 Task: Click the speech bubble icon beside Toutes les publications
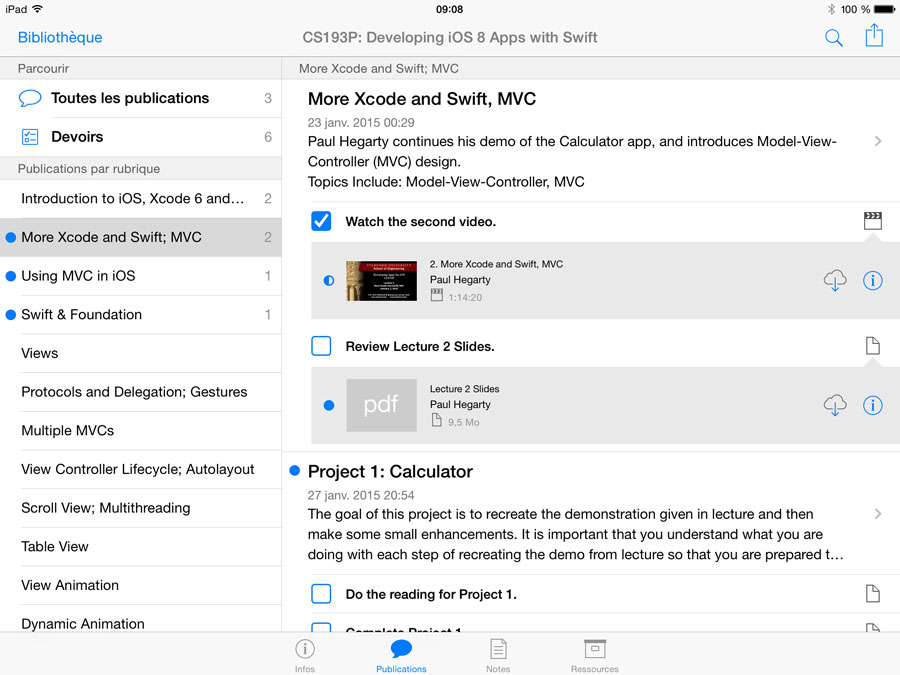pyautogui.click(x=30, y=98)
